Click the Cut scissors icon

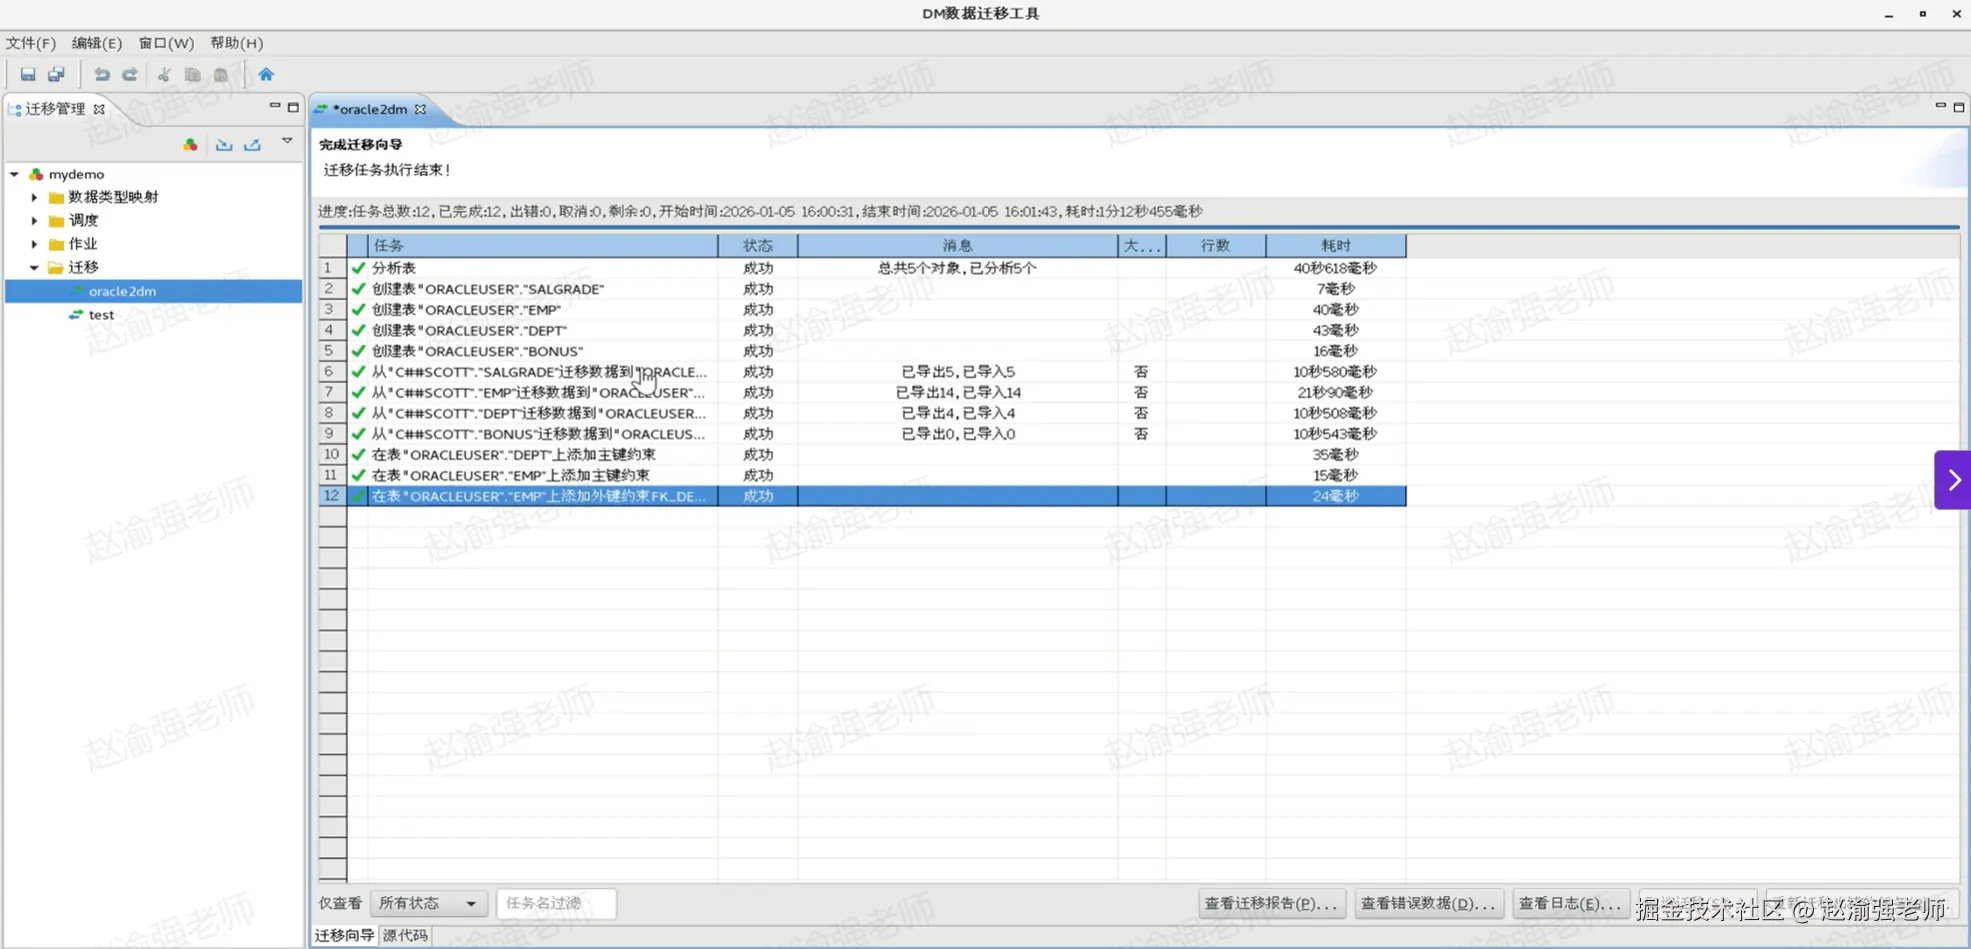[164, 75]
